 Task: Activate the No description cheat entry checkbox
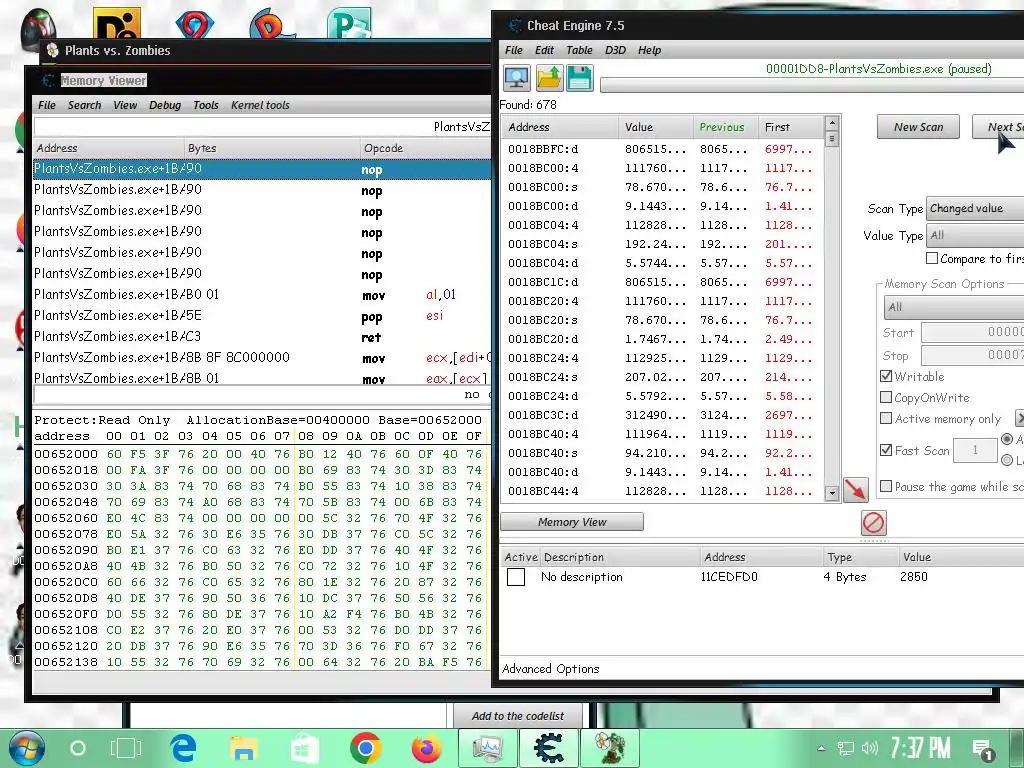click(516, 577)
